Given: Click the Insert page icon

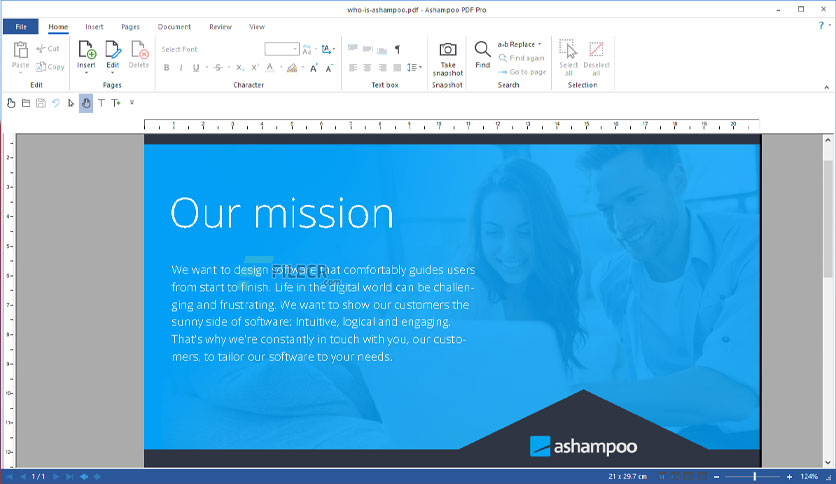Looking at the screenshot, I should pyautogui.click(x=86, y=50).
